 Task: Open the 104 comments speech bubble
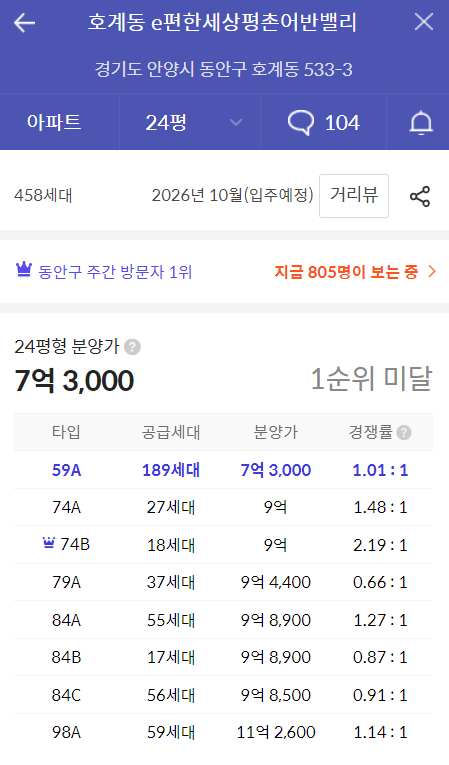(323, 122)
